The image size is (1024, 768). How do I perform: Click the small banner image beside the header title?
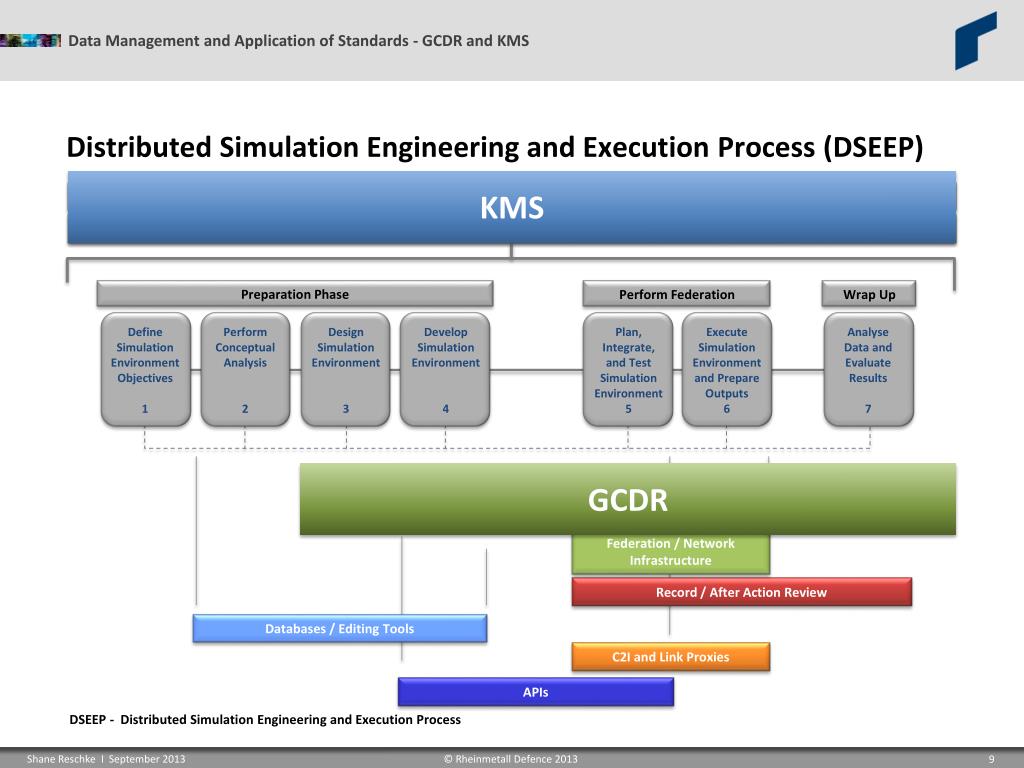click(30, 40)
